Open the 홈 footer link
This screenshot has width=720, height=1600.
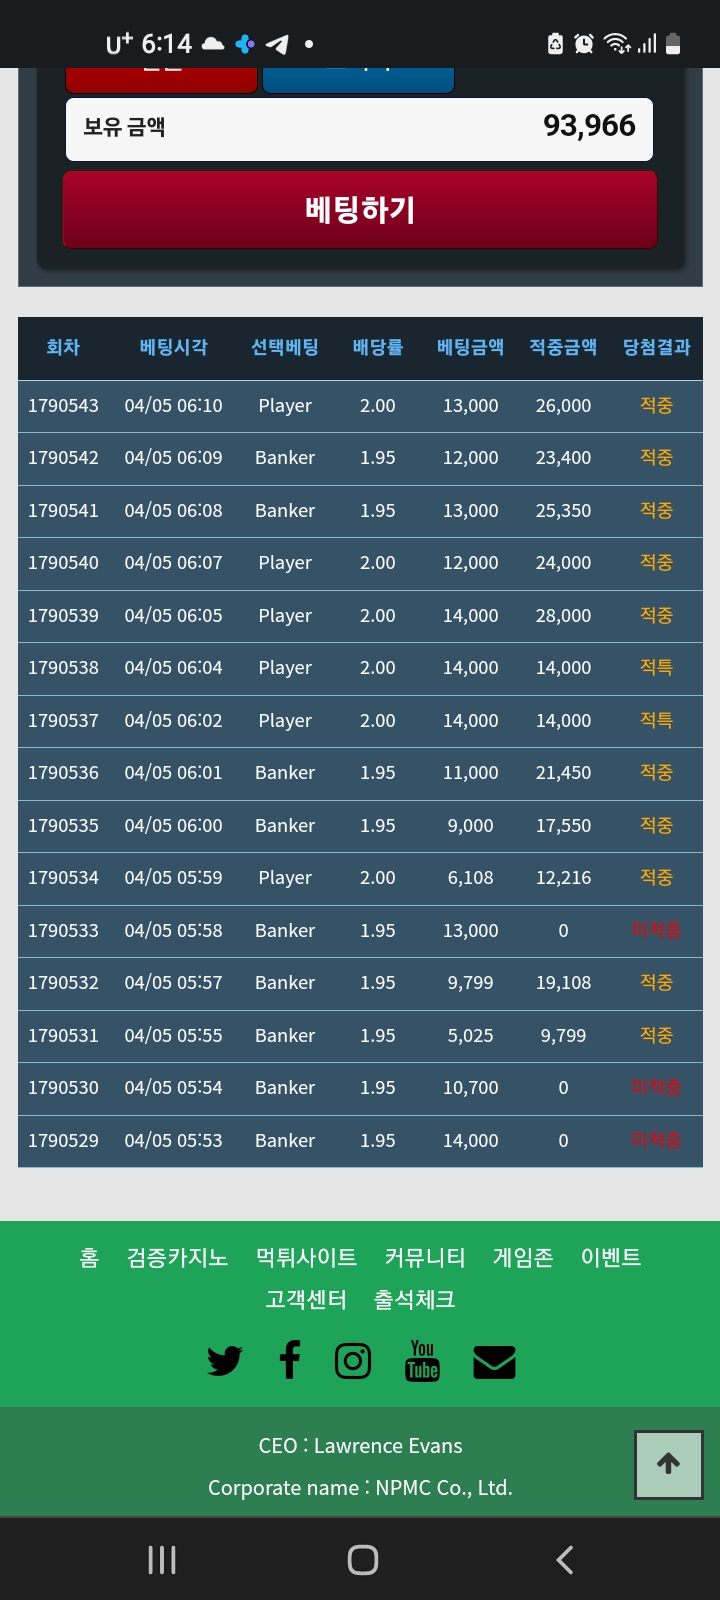[89, 1257]
